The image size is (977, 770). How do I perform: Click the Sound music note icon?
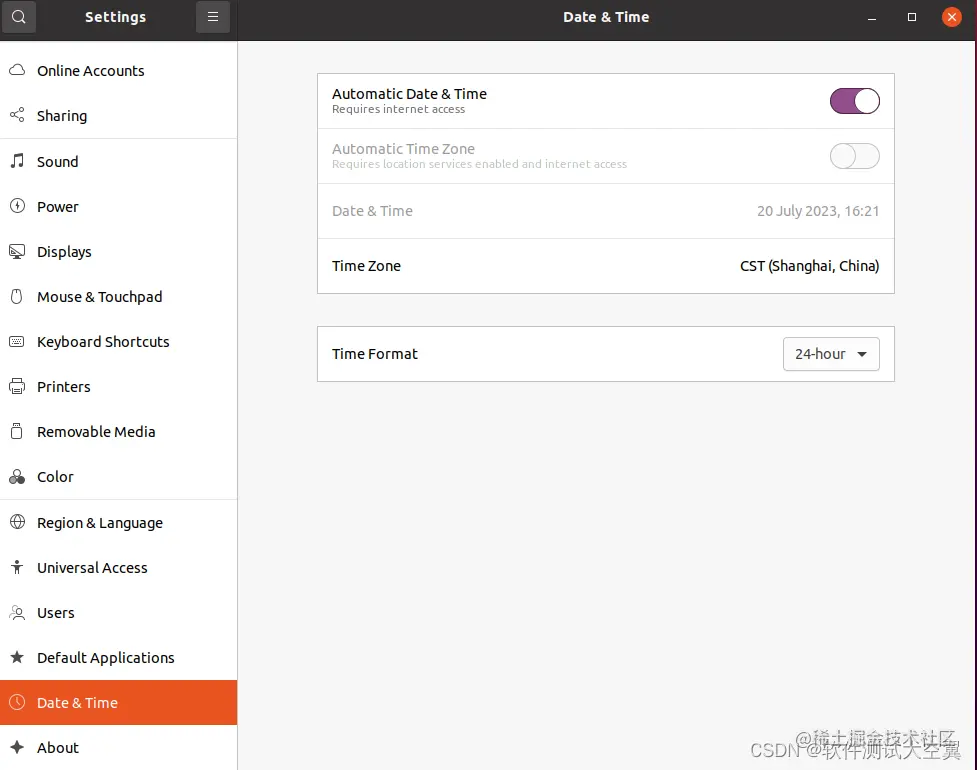click(17, 161)
